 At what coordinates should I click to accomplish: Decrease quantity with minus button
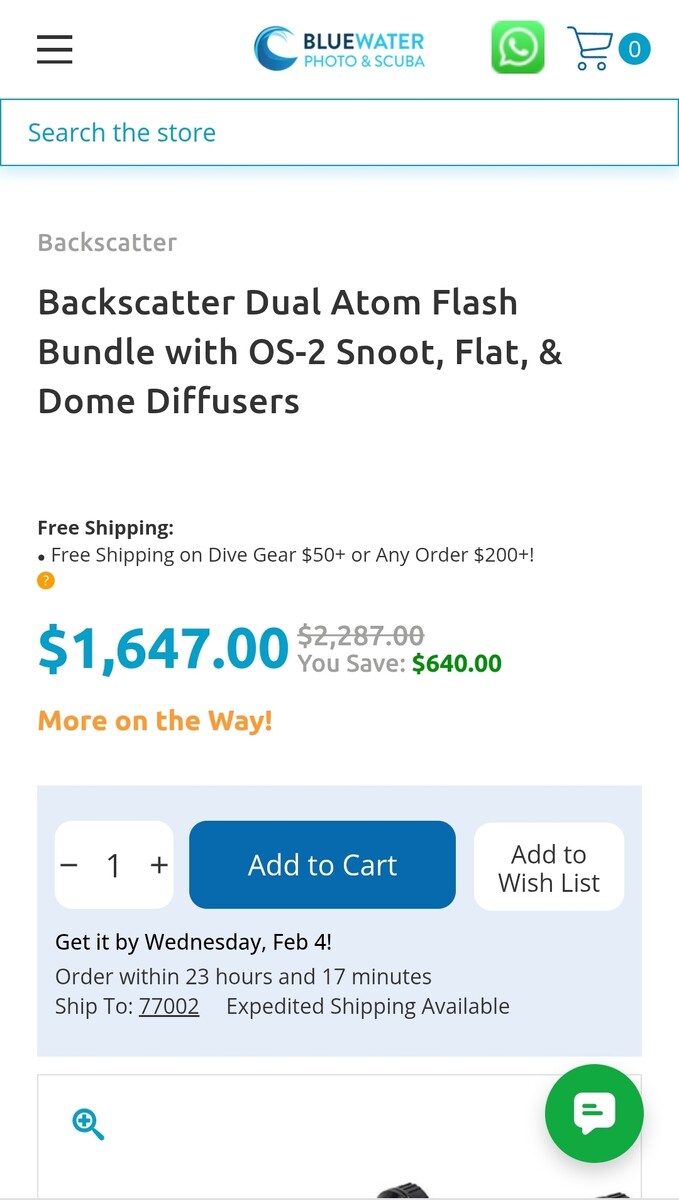tap(69, 865)
